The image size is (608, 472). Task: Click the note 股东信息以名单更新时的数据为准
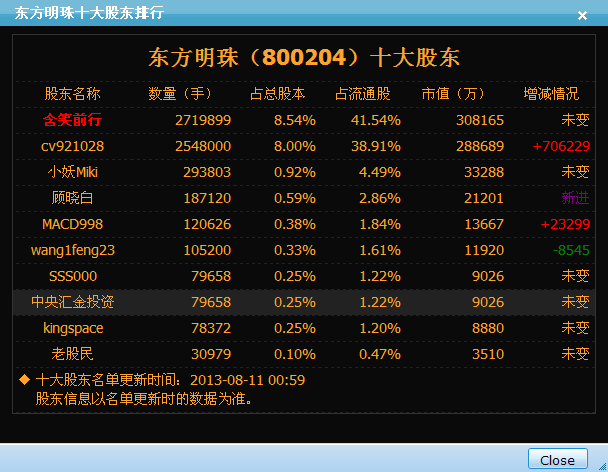144,399
